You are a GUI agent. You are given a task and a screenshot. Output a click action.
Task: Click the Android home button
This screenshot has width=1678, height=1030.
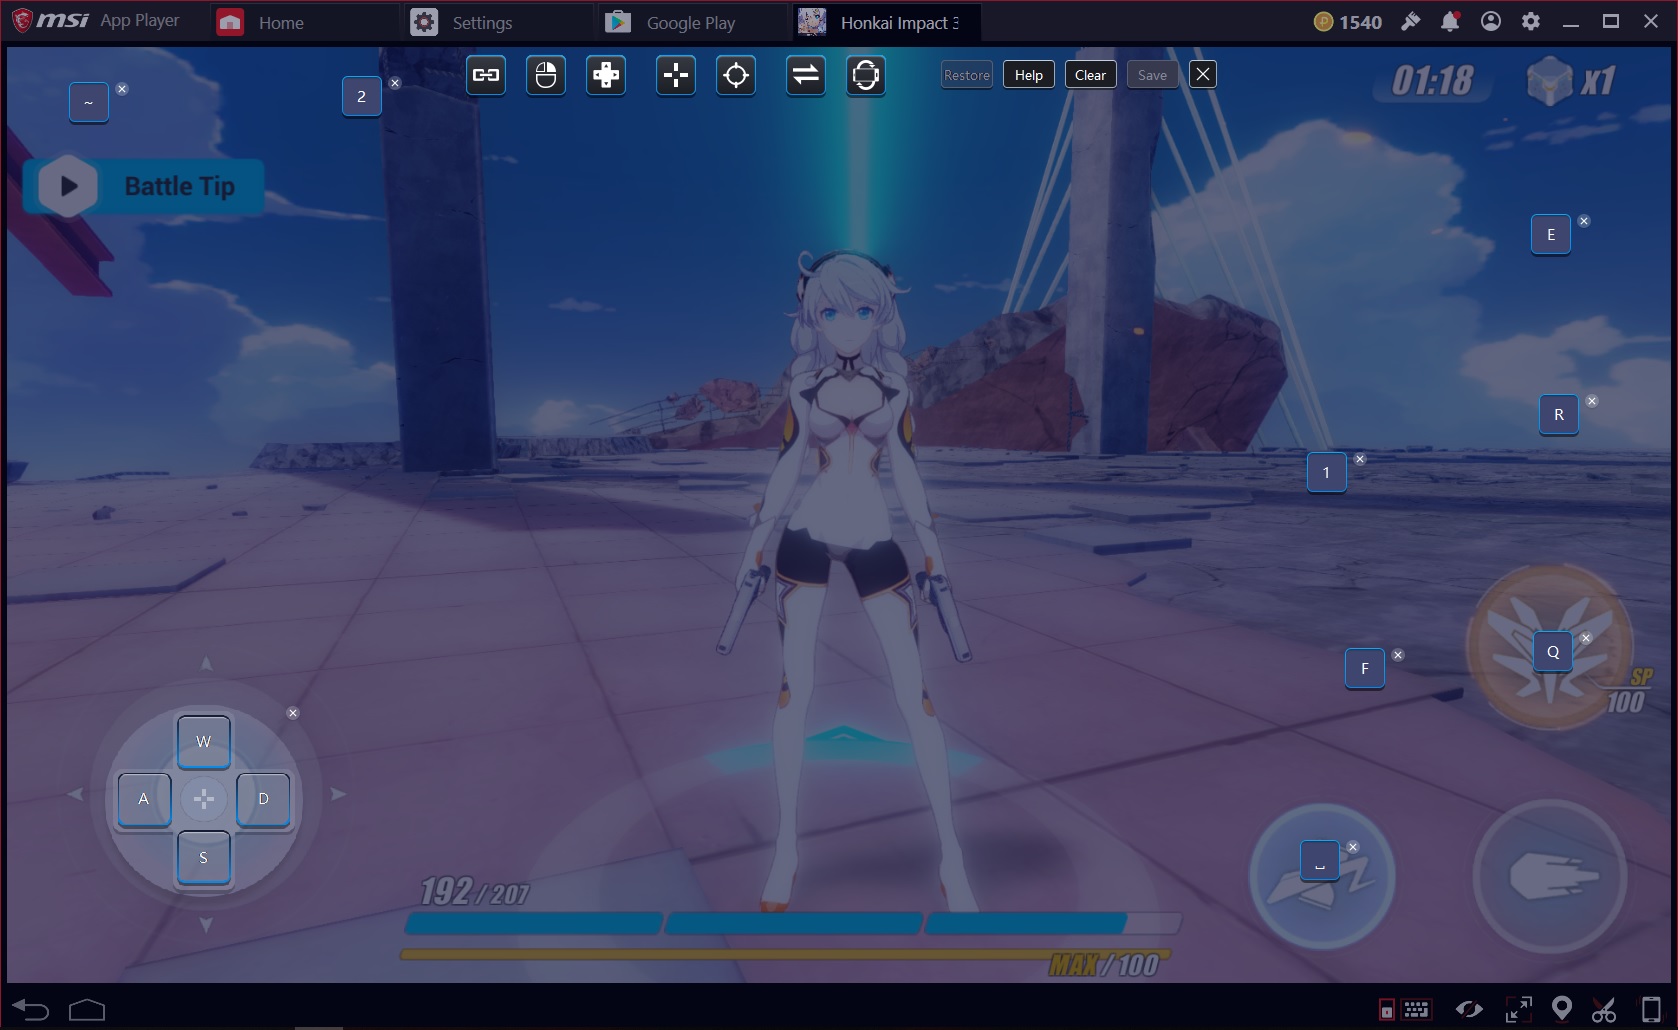tap(87, 1010)
